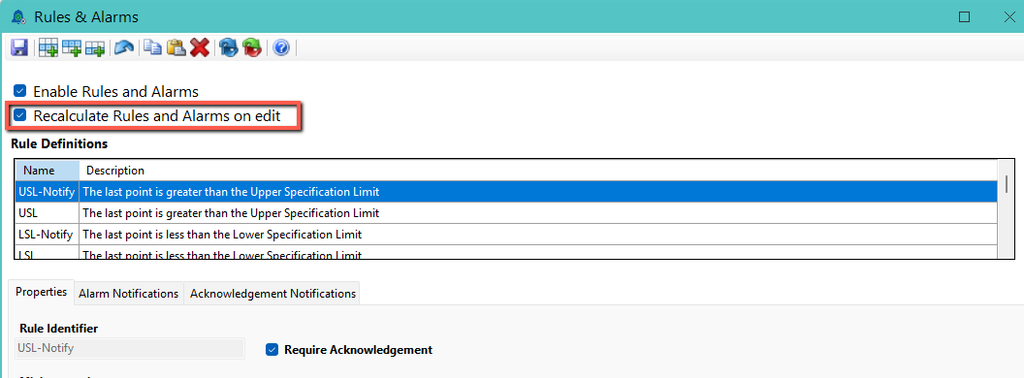1024x378 pixels.
Task: Click the Paste clipboard icon
Action: tap(176, 48)
